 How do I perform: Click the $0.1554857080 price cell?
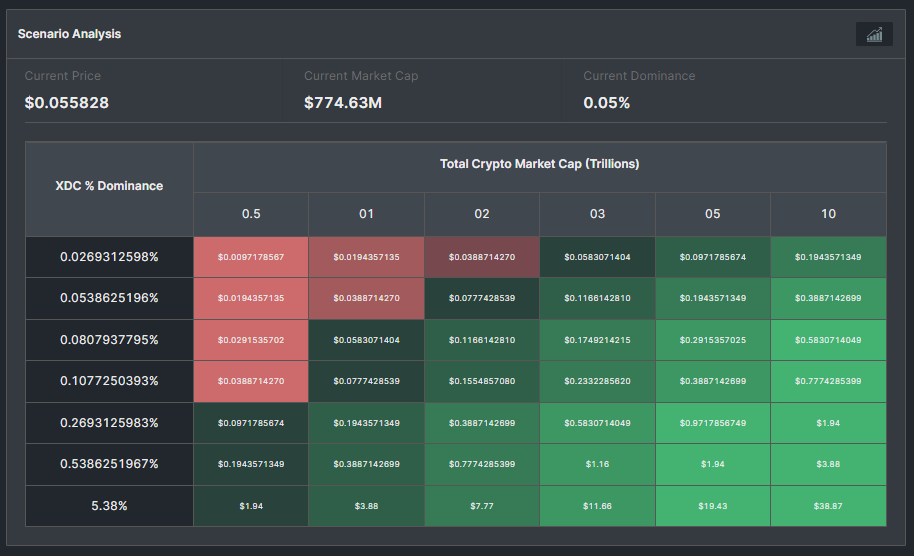pos(482,382)
